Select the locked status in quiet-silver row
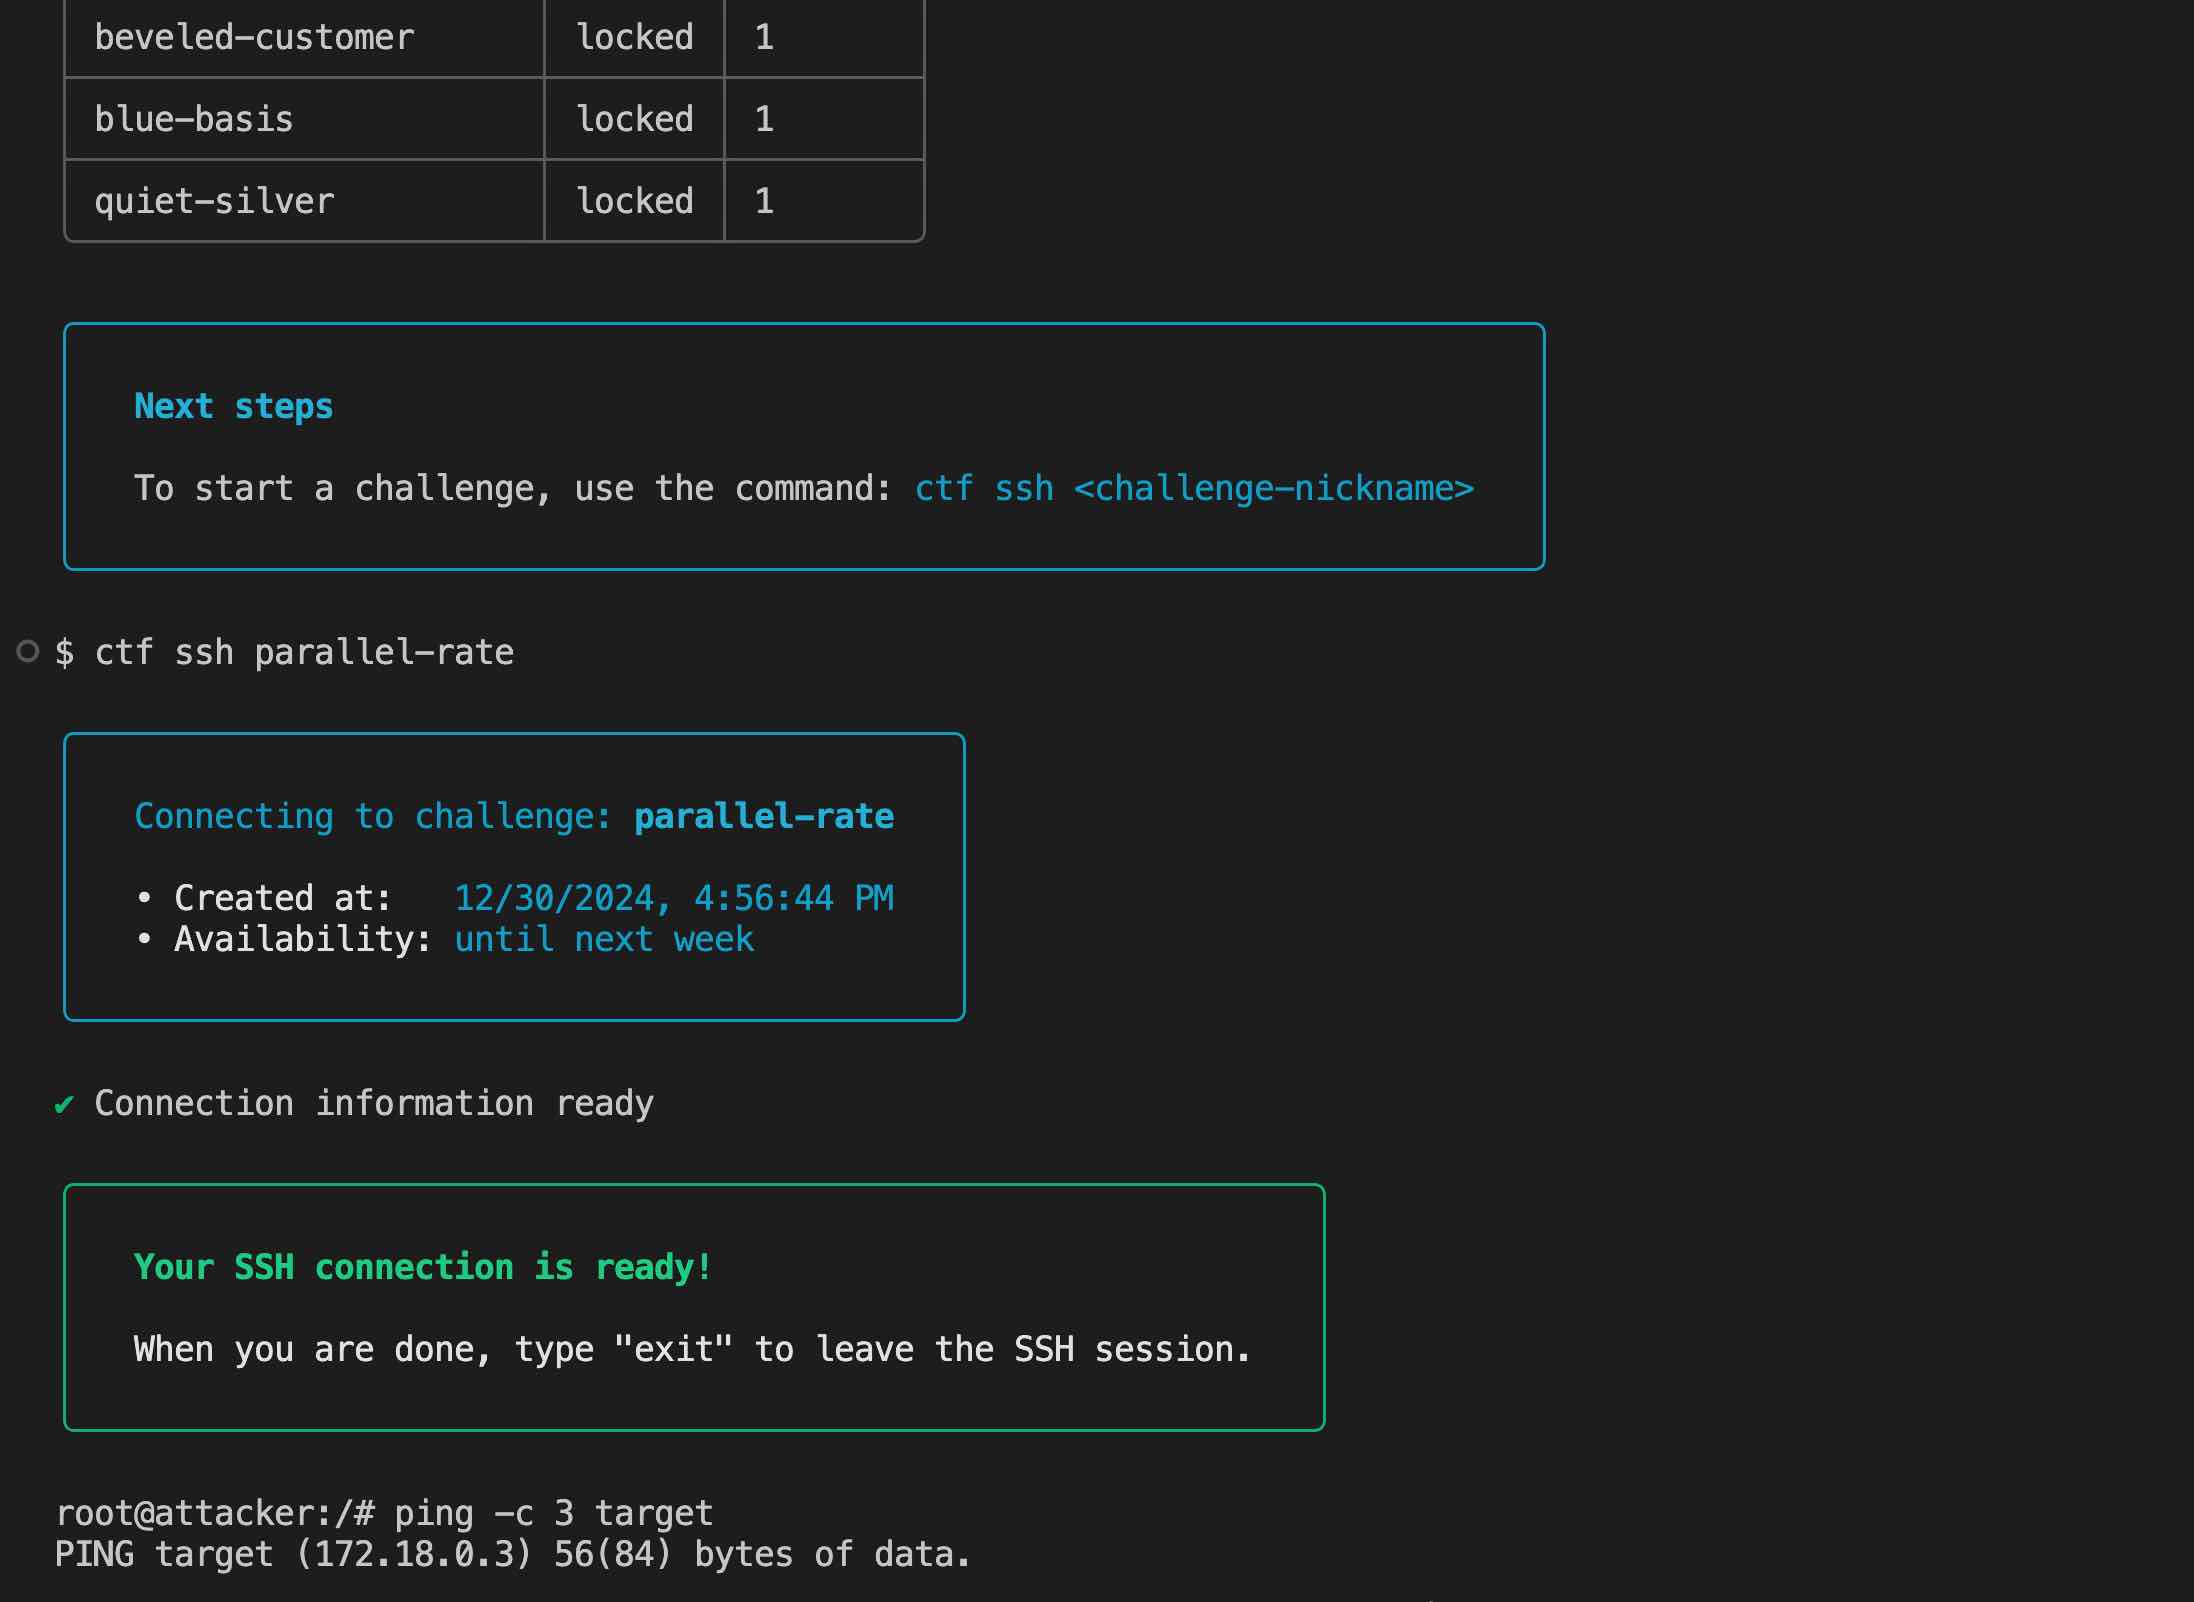The height and width of the screenshot is (1602, 2194). [x=635, y=201]
